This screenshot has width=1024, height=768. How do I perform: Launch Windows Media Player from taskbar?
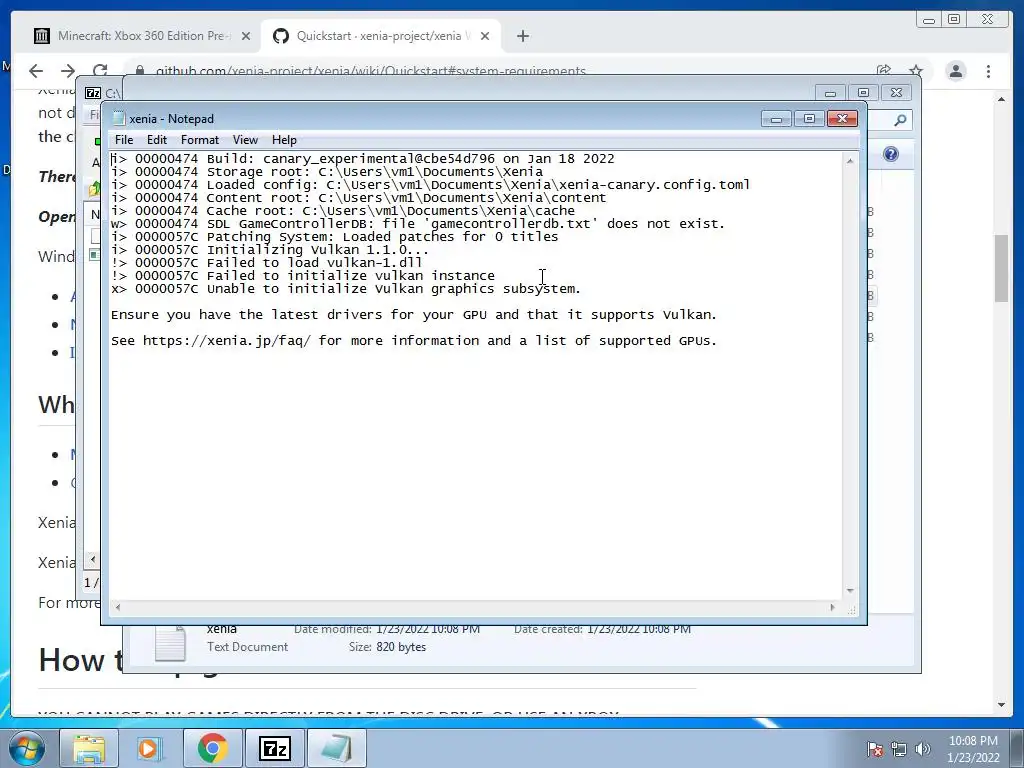(150, 748)
